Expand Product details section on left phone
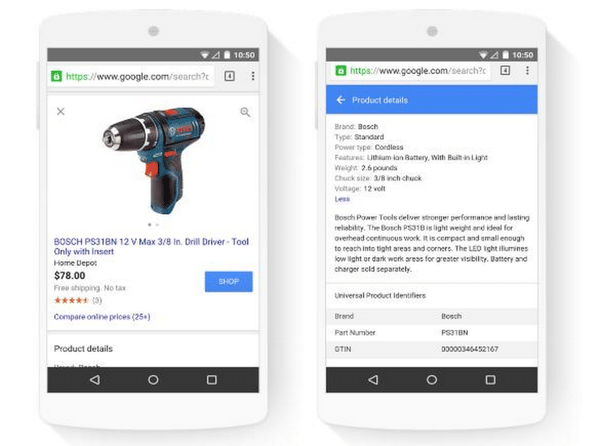Viewport: 600px width, 446px height. [x=83, y=348]
